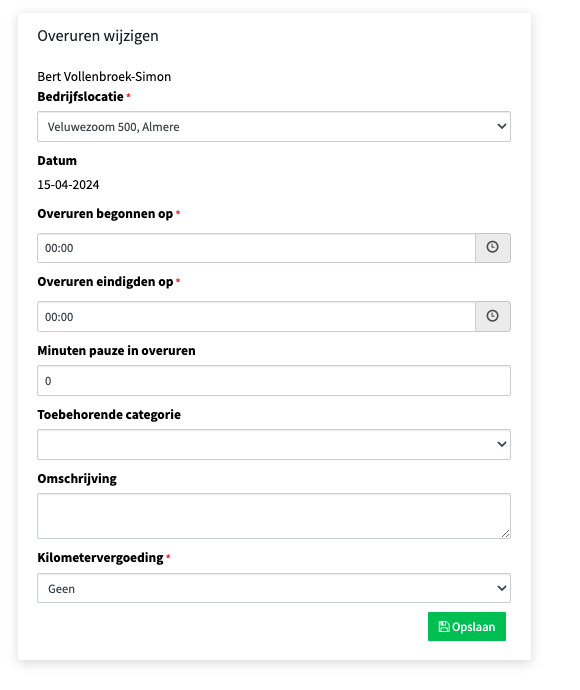The image size is (580, 690).
Task: Open the clock picker for Overuren eindigden op
Action: pyautogui.click(x=493, y=316)
